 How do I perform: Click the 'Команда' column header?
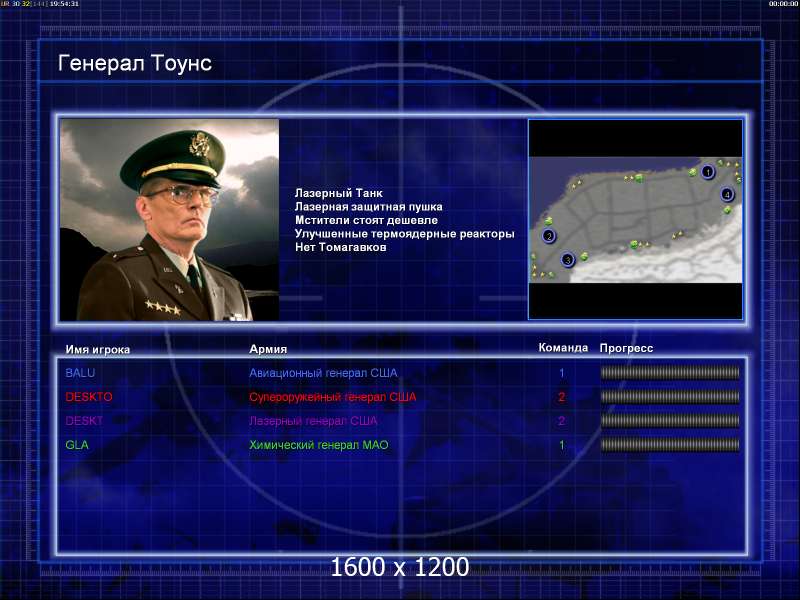pos(563,347)
